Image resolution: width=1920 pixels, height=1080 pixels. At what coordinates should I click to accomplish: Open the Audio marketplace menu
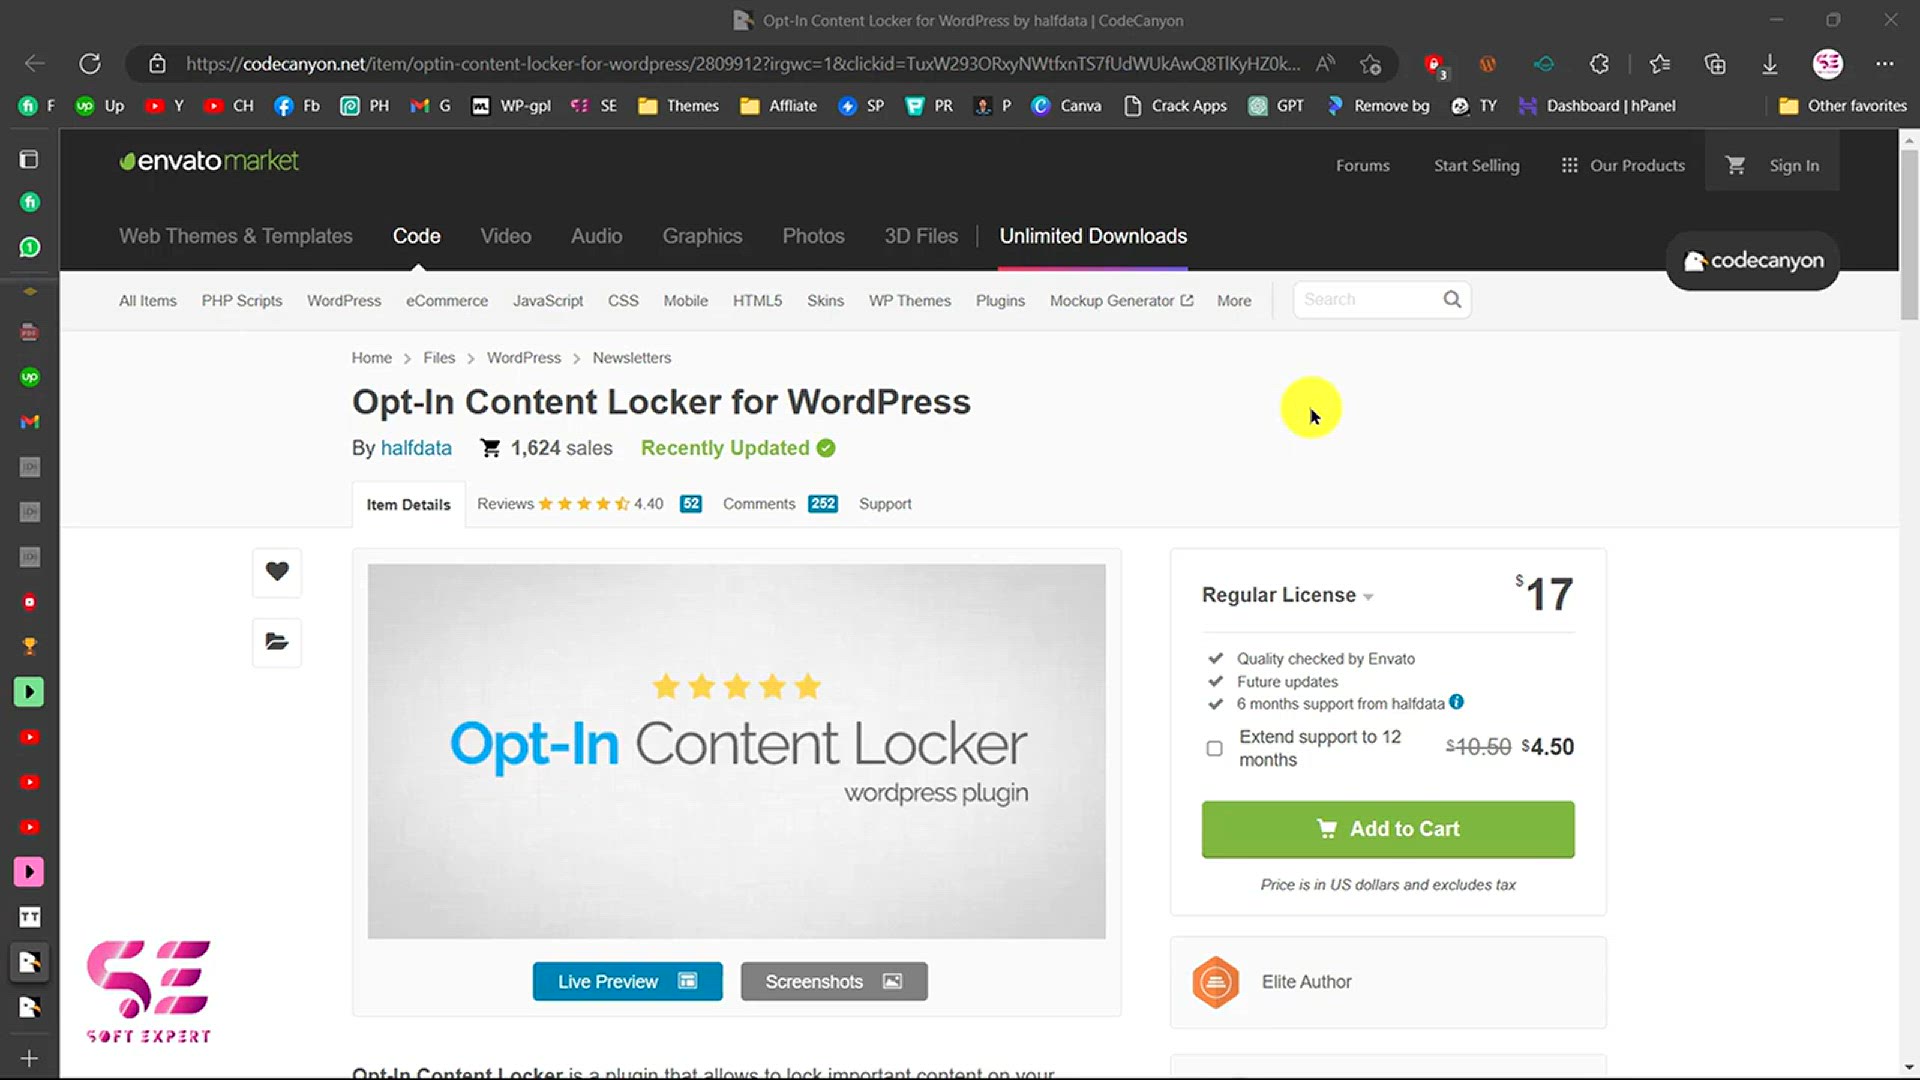(x=597, y=236)
